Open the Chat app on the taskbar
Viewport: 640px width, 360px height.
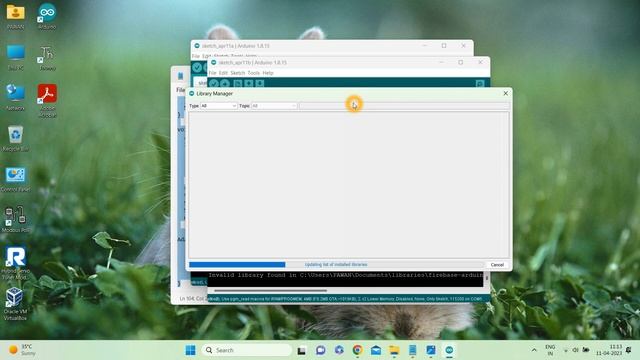320,350
